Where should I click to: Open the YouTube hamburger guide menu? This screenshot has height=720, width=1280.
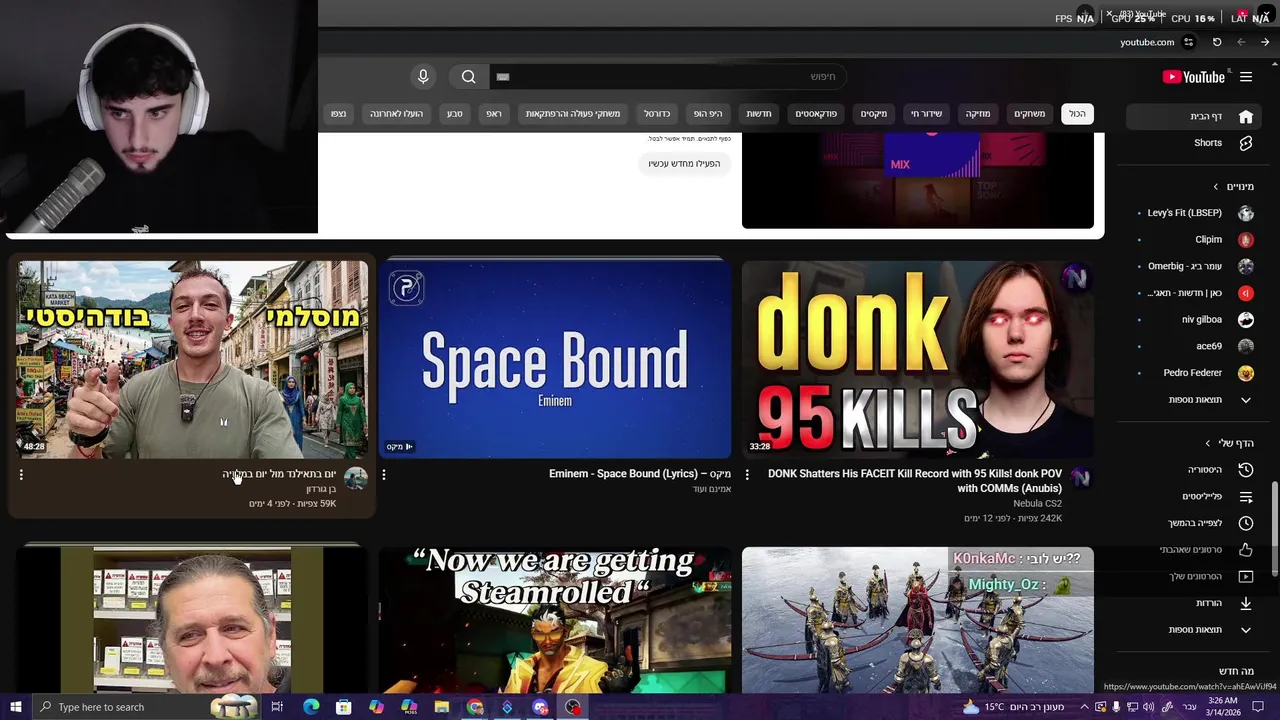1246,77
